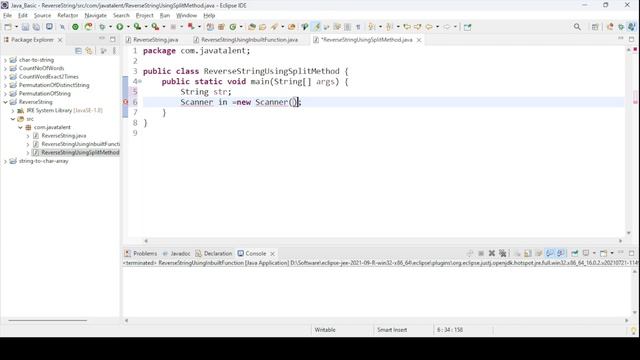Click the Search magnifier icon in toolbar

pos(577,27)
